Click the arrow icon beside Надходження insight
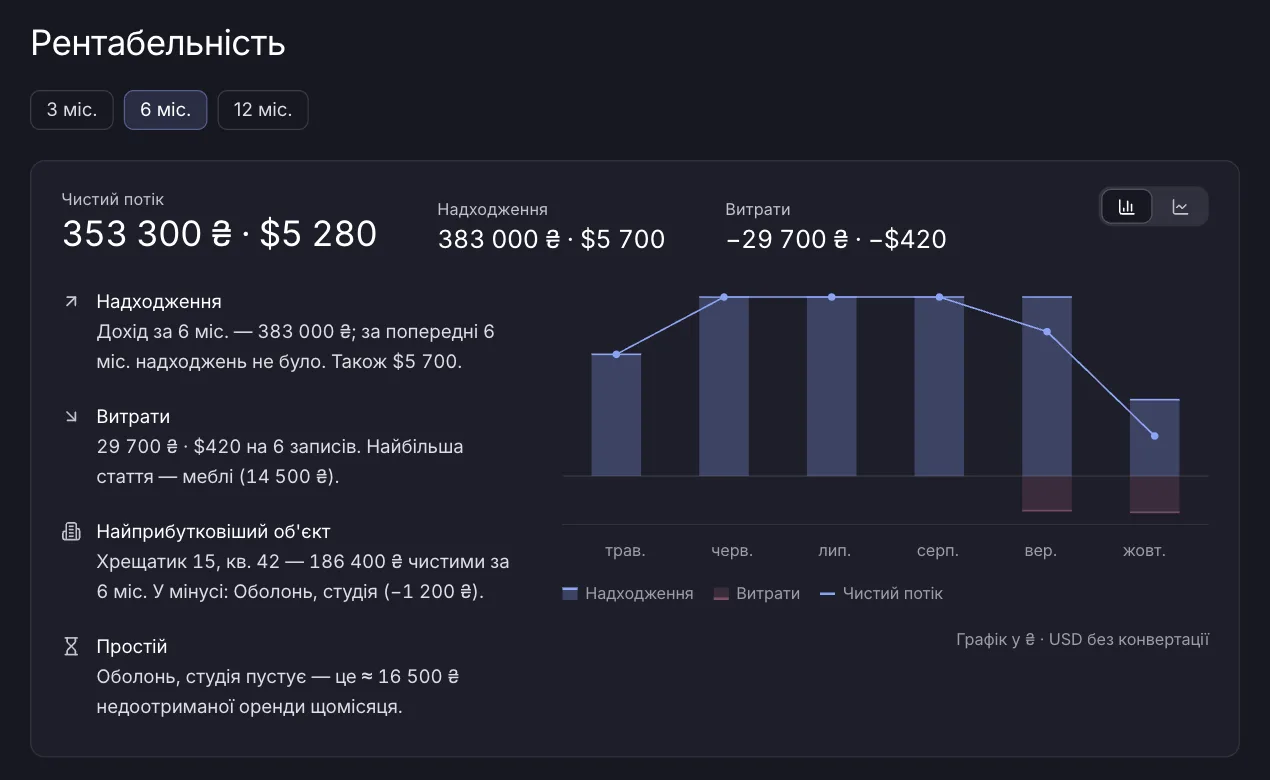This screenshot has width=1270, height=780. (71, 301)
